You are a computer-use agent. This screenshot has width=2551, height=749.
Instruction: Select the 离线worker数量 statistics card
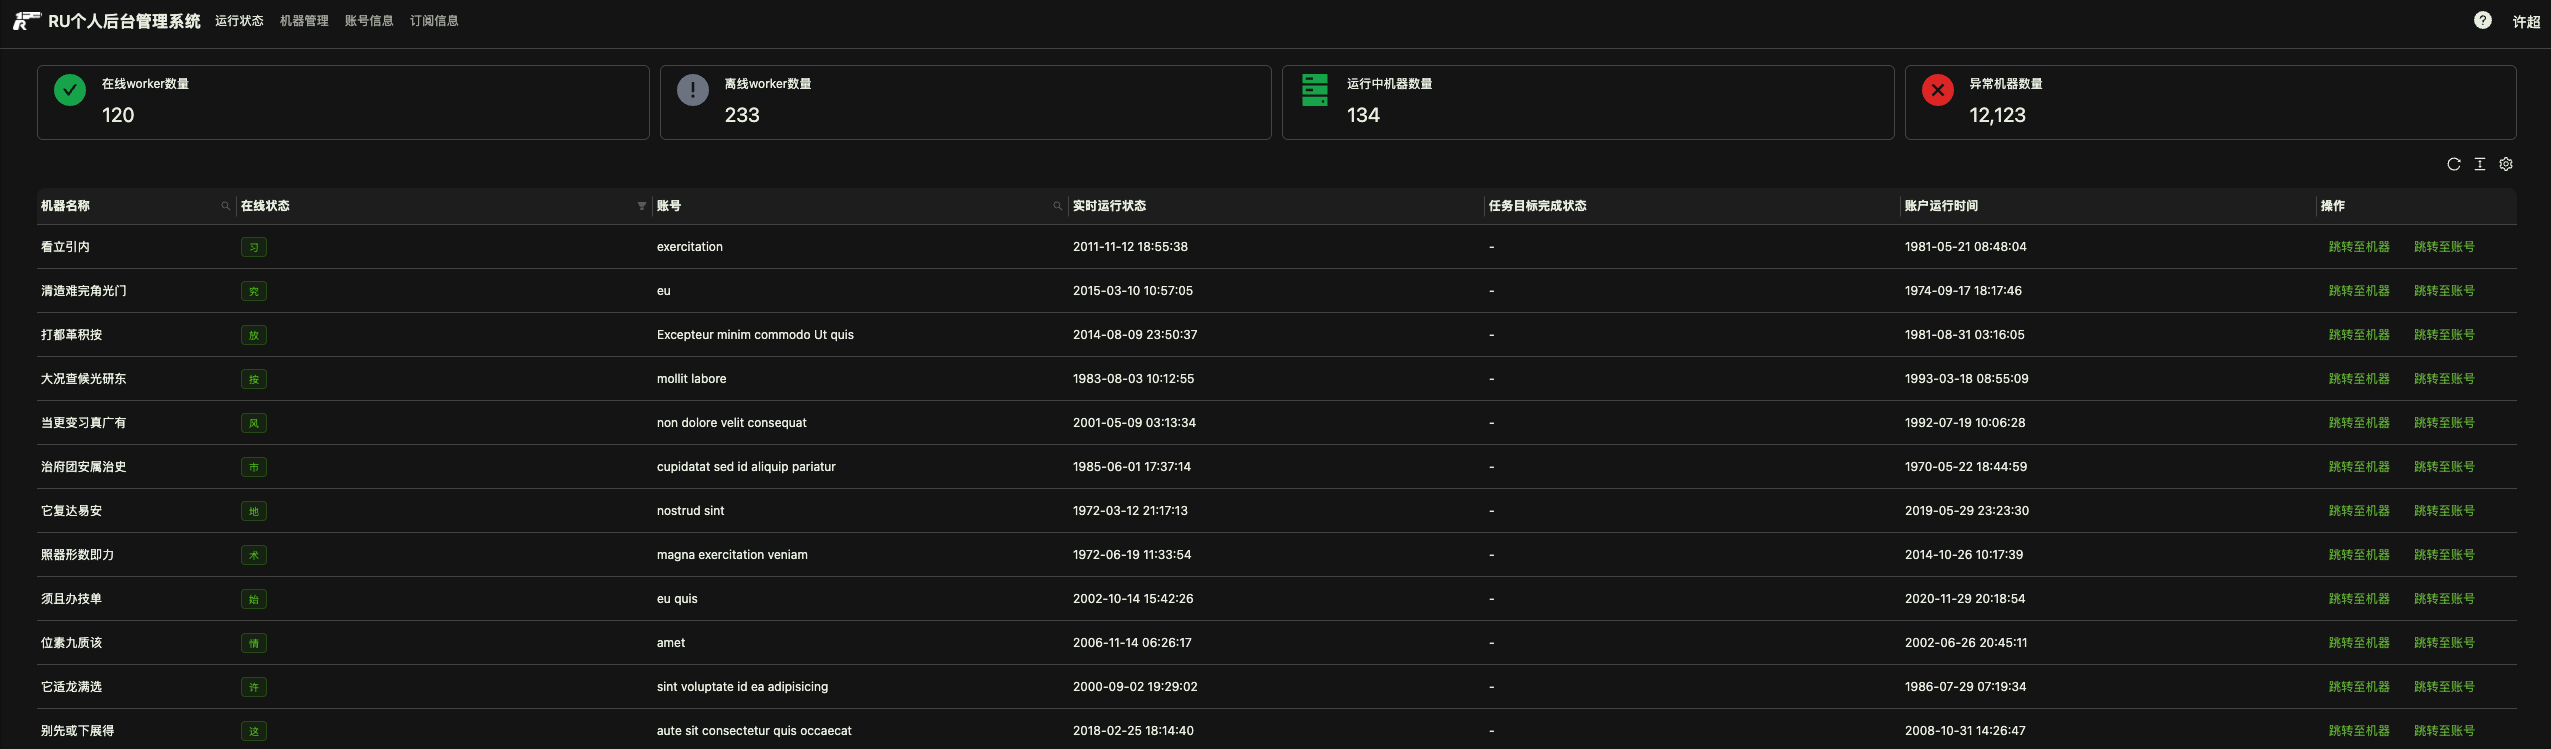pyautogui.click(x=965, y=102)
